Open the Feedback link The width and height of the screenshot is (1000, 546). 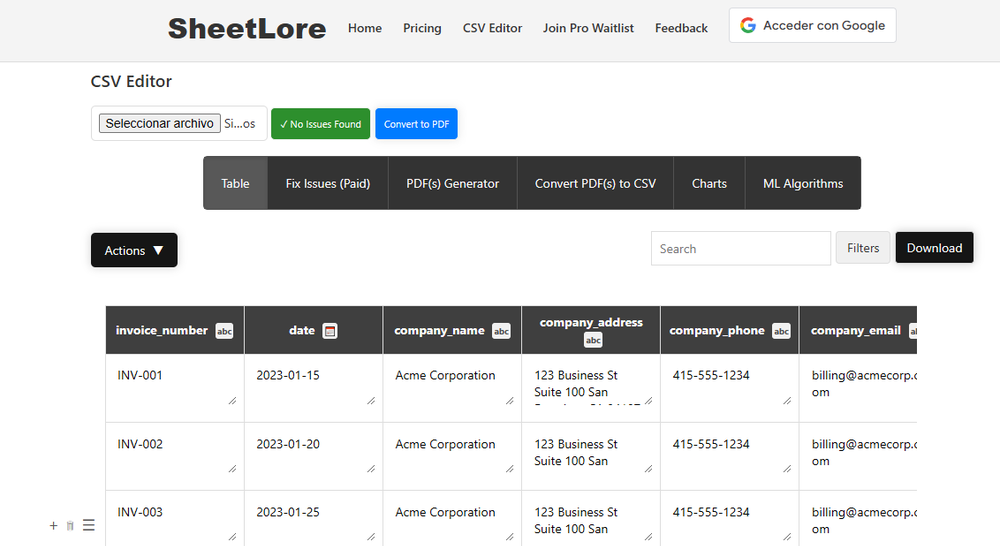pos(681,28)
